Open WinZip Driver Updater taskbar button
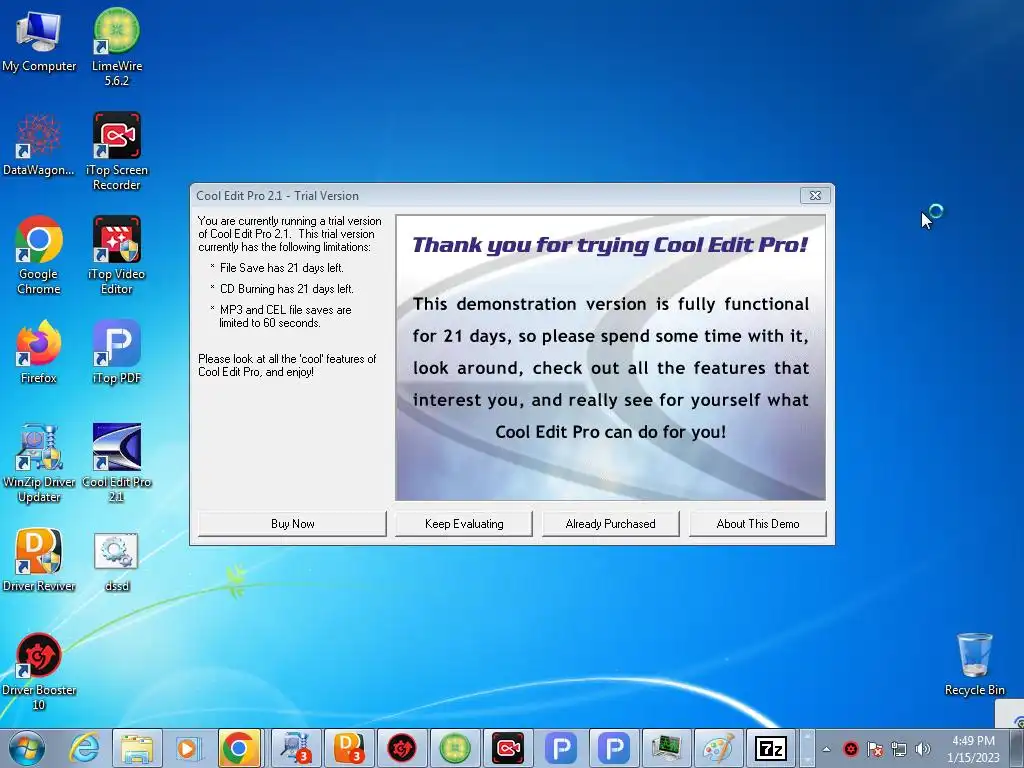Screen dimensions: 1024x768 296,748
